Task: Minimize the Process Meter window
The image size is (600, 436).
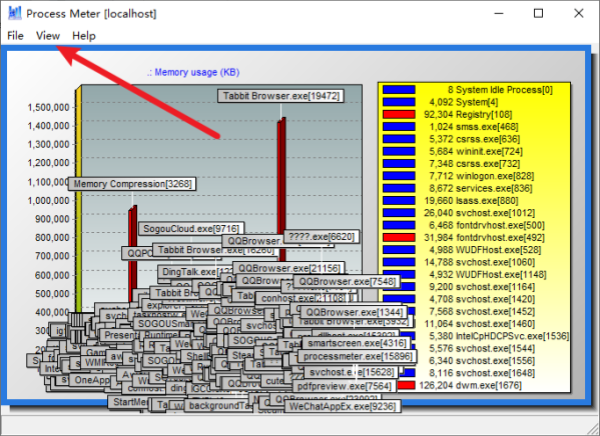Action: (x=499, y=13)
